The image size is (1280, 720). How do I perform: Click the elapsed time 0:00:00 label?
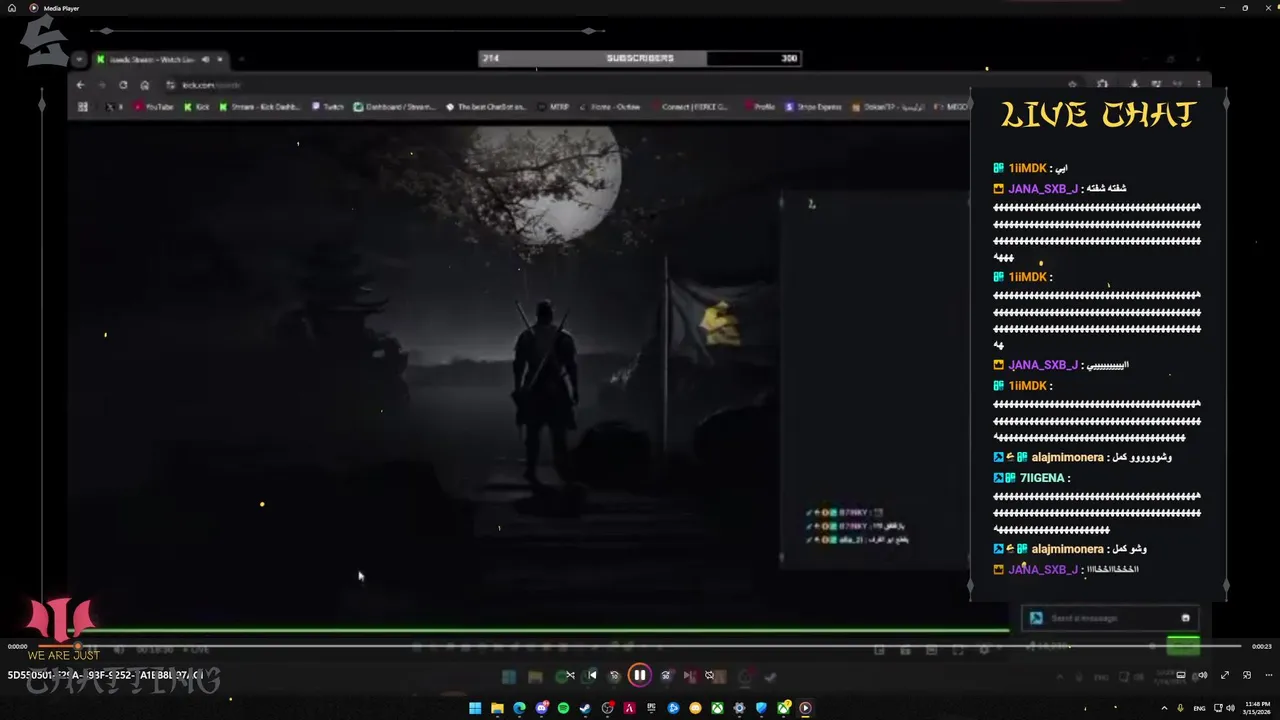[x=18, y=646]
